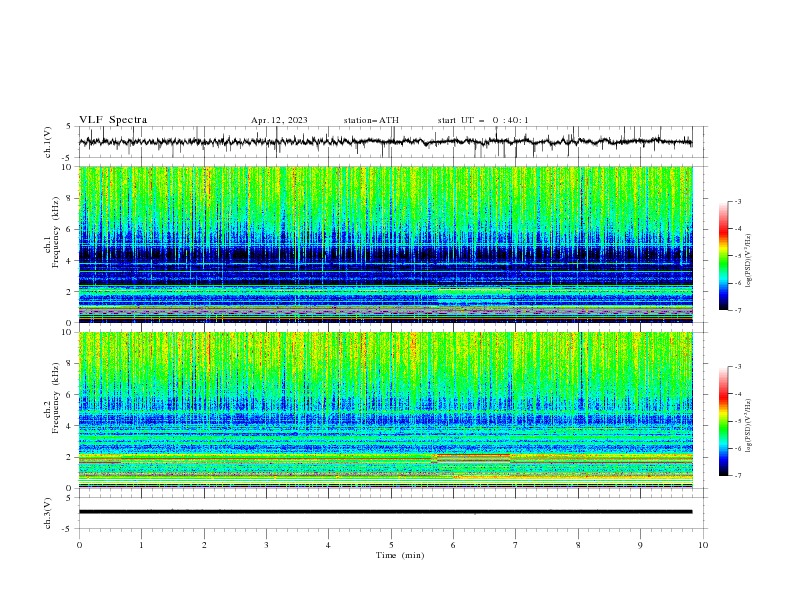Click the ch.1 voltage waveform trace
Viewport: 792px width, 612px height.
[385, 142]
